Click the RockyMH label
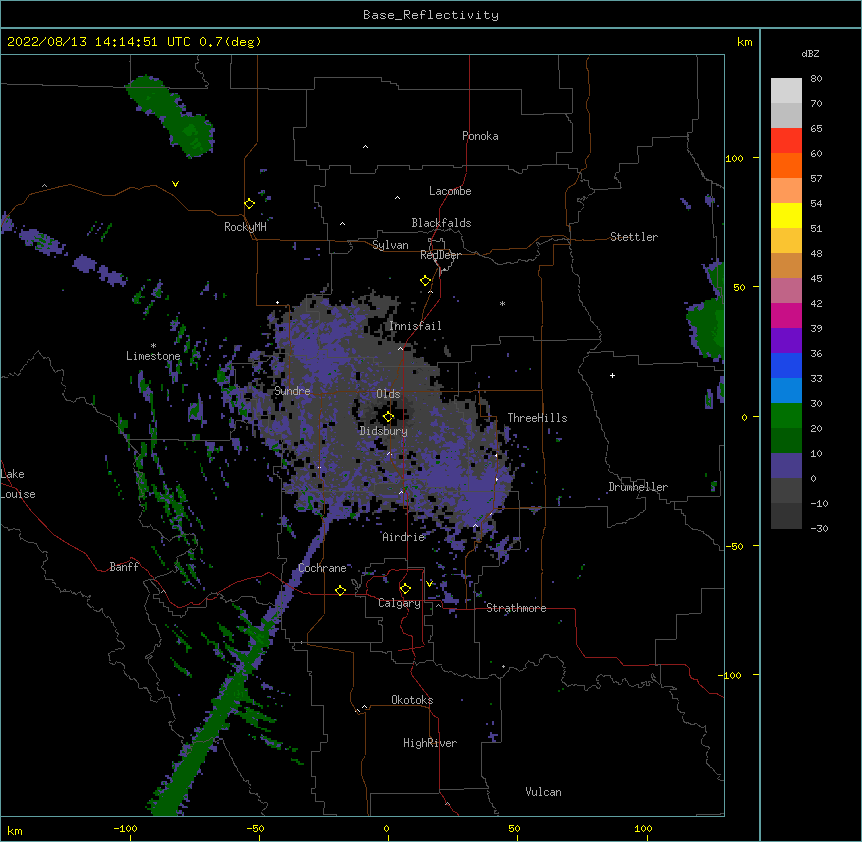 click(245, 227)
